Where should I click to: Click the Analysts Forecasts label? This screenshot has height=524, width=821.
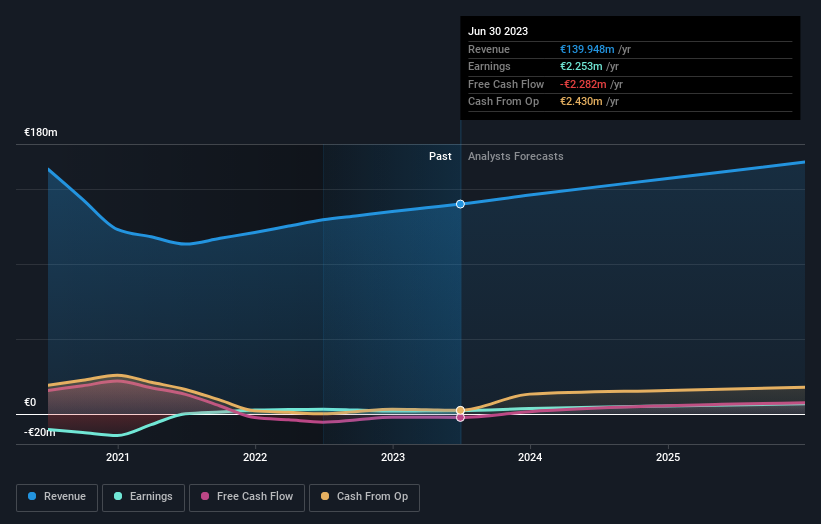tap(516, 157)
